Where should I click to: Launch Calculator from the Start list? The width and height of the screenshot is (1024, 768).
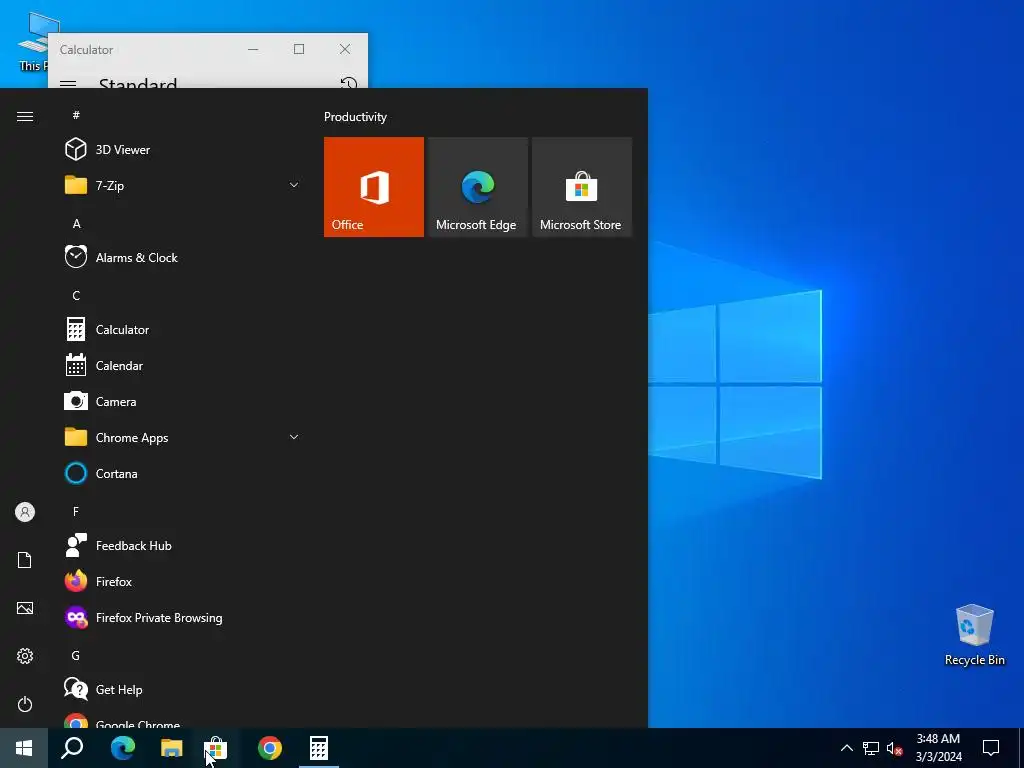[x=183, y=329]
